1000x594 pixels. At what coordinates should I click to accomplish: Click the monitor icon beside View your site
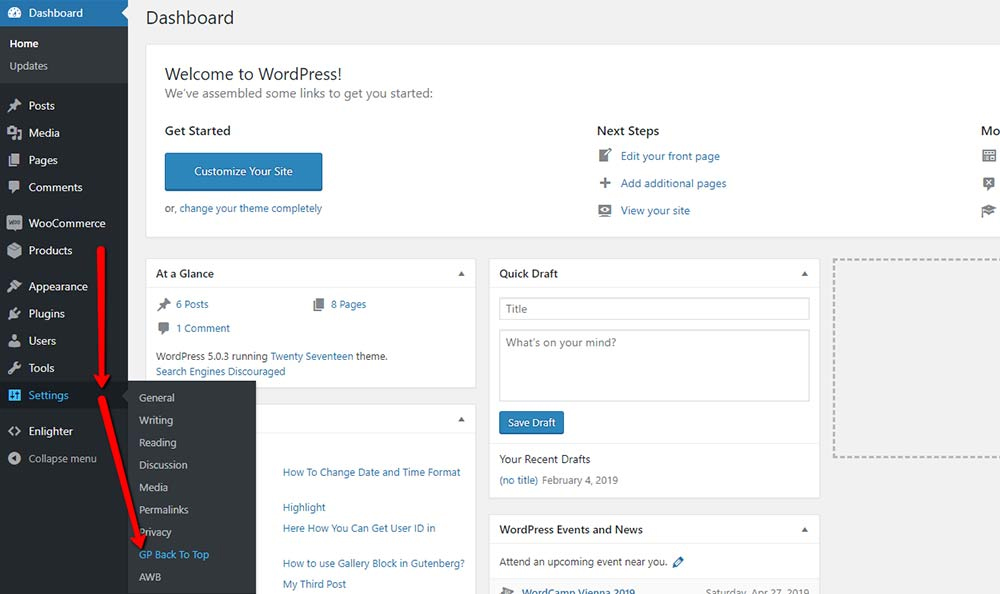(605, 211)
